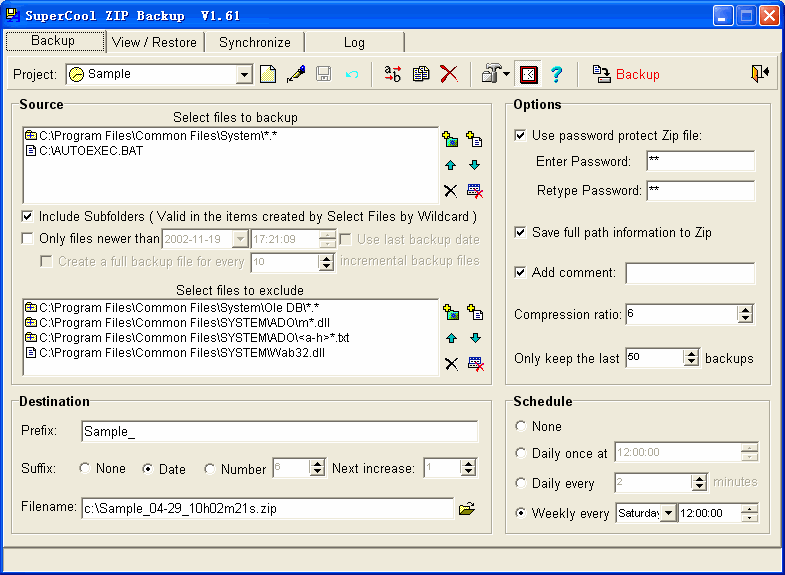Select Number suffix radio button

point(210,469)
